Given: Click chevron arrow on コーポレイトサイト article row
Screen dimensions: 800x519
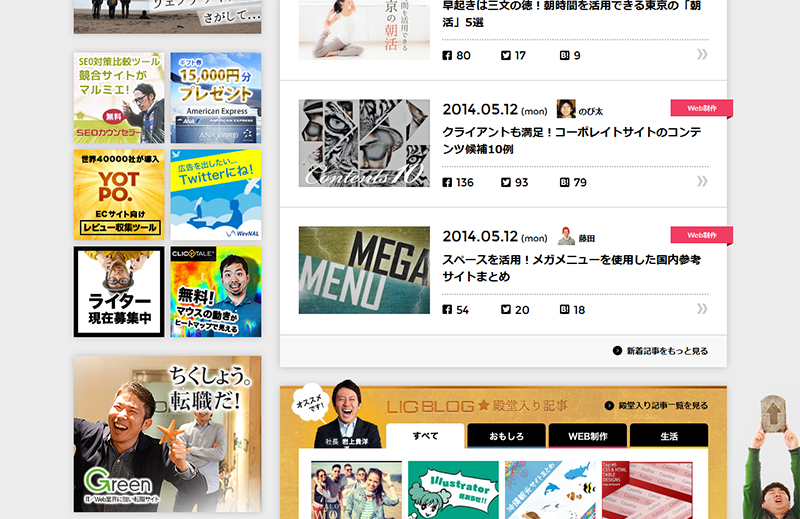Looking at the screenshot, I should click(702, 181).
